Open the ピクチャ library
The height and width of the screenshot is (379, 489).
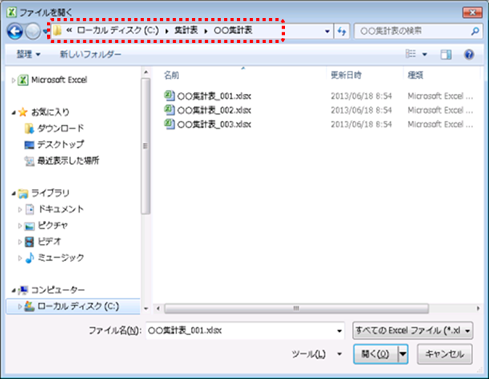[53, 225]
